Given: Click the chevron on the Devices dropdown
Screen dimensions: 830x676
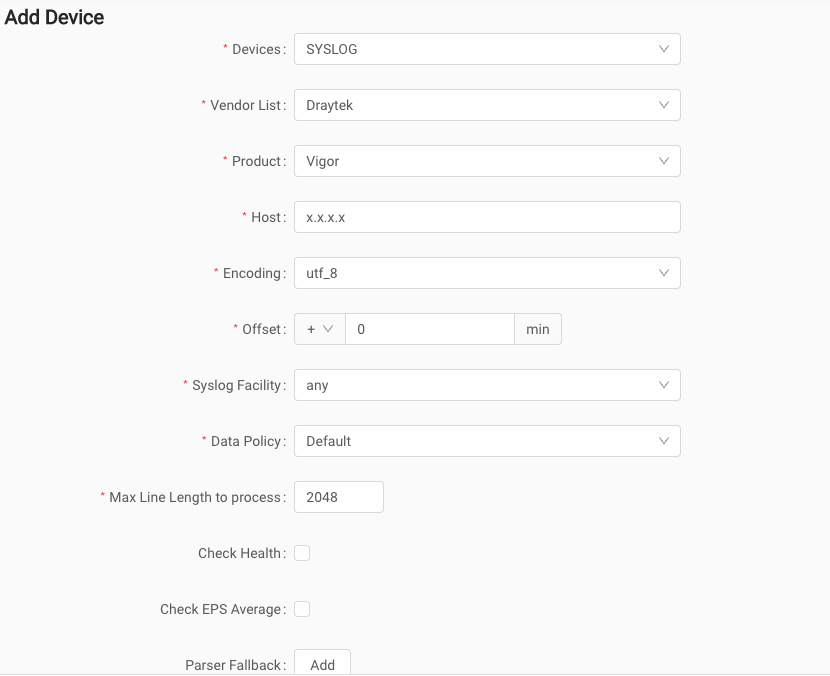Looking at the screenshot, I should pyautogui.click(x=662, y=48).
